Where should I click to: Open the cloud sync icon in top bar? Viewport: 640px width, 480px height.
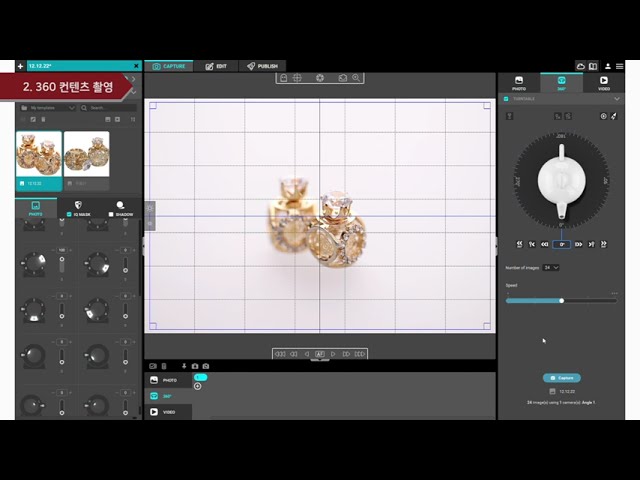pos(580,66)
